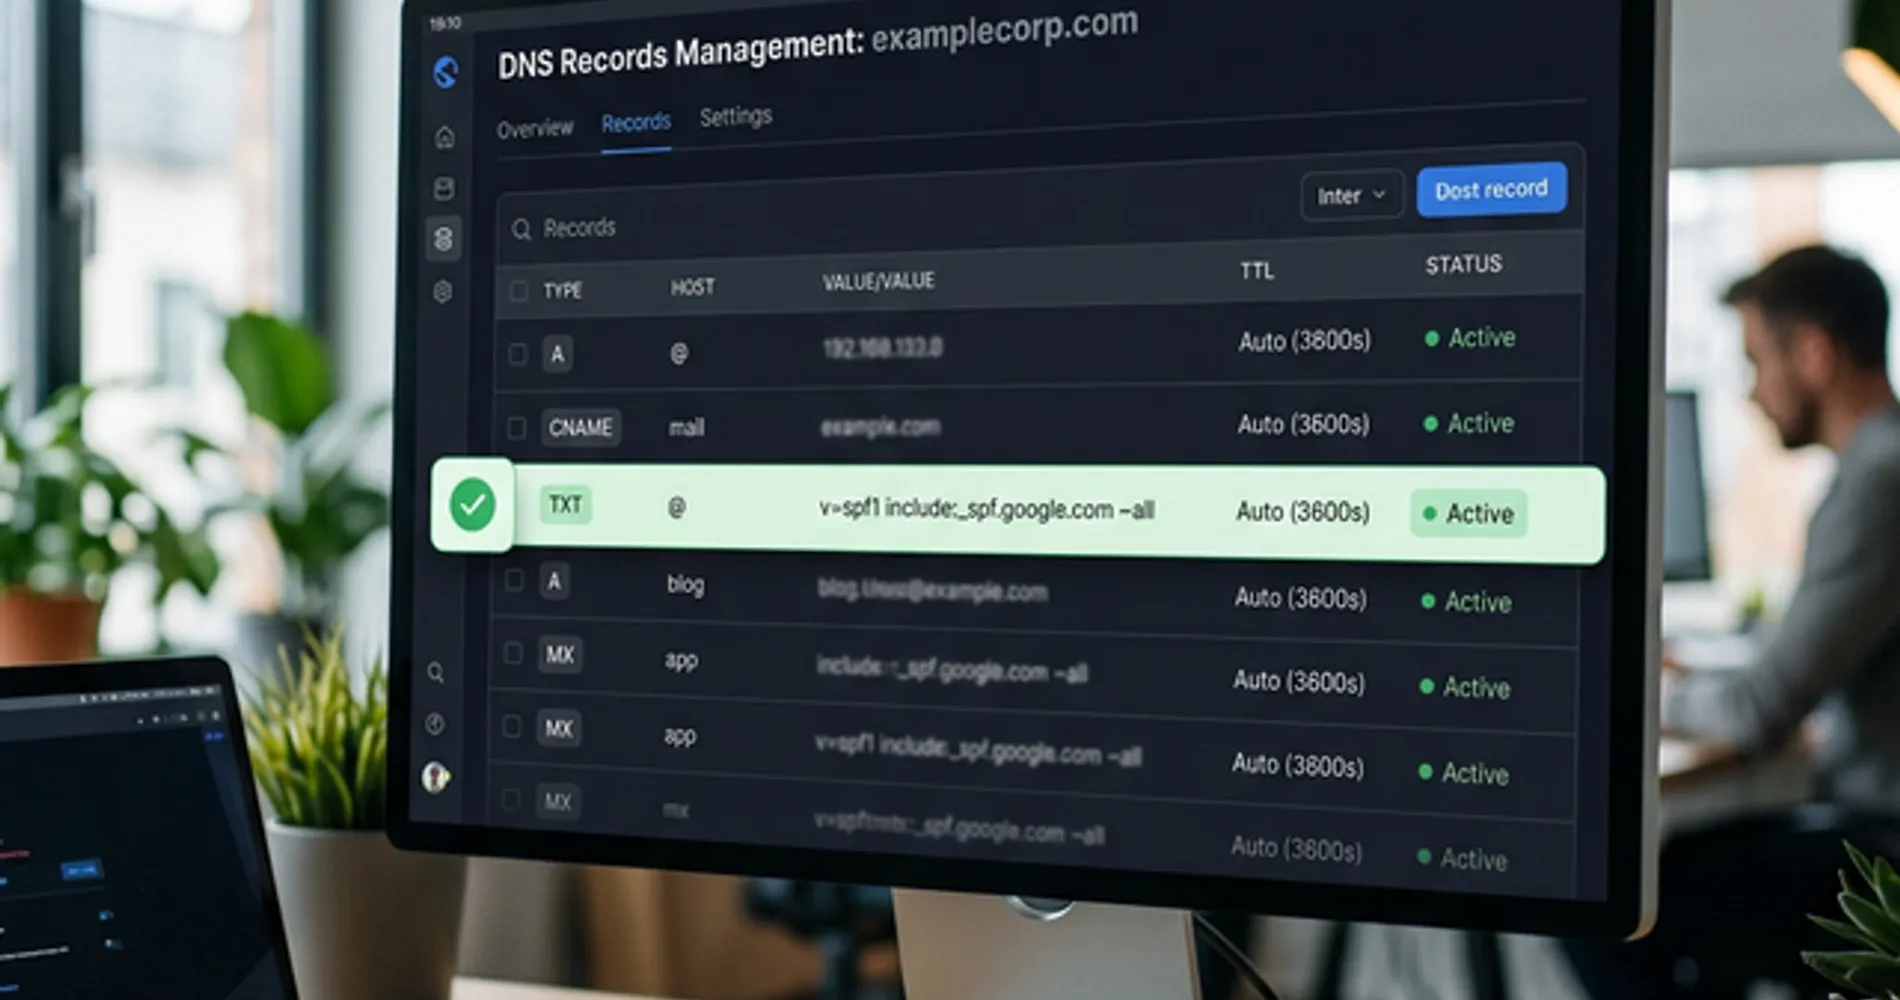Viewport: 1900px width, 1000px height.
Task: Open the user avatar at the sidebar bottom
Action: 435,777
